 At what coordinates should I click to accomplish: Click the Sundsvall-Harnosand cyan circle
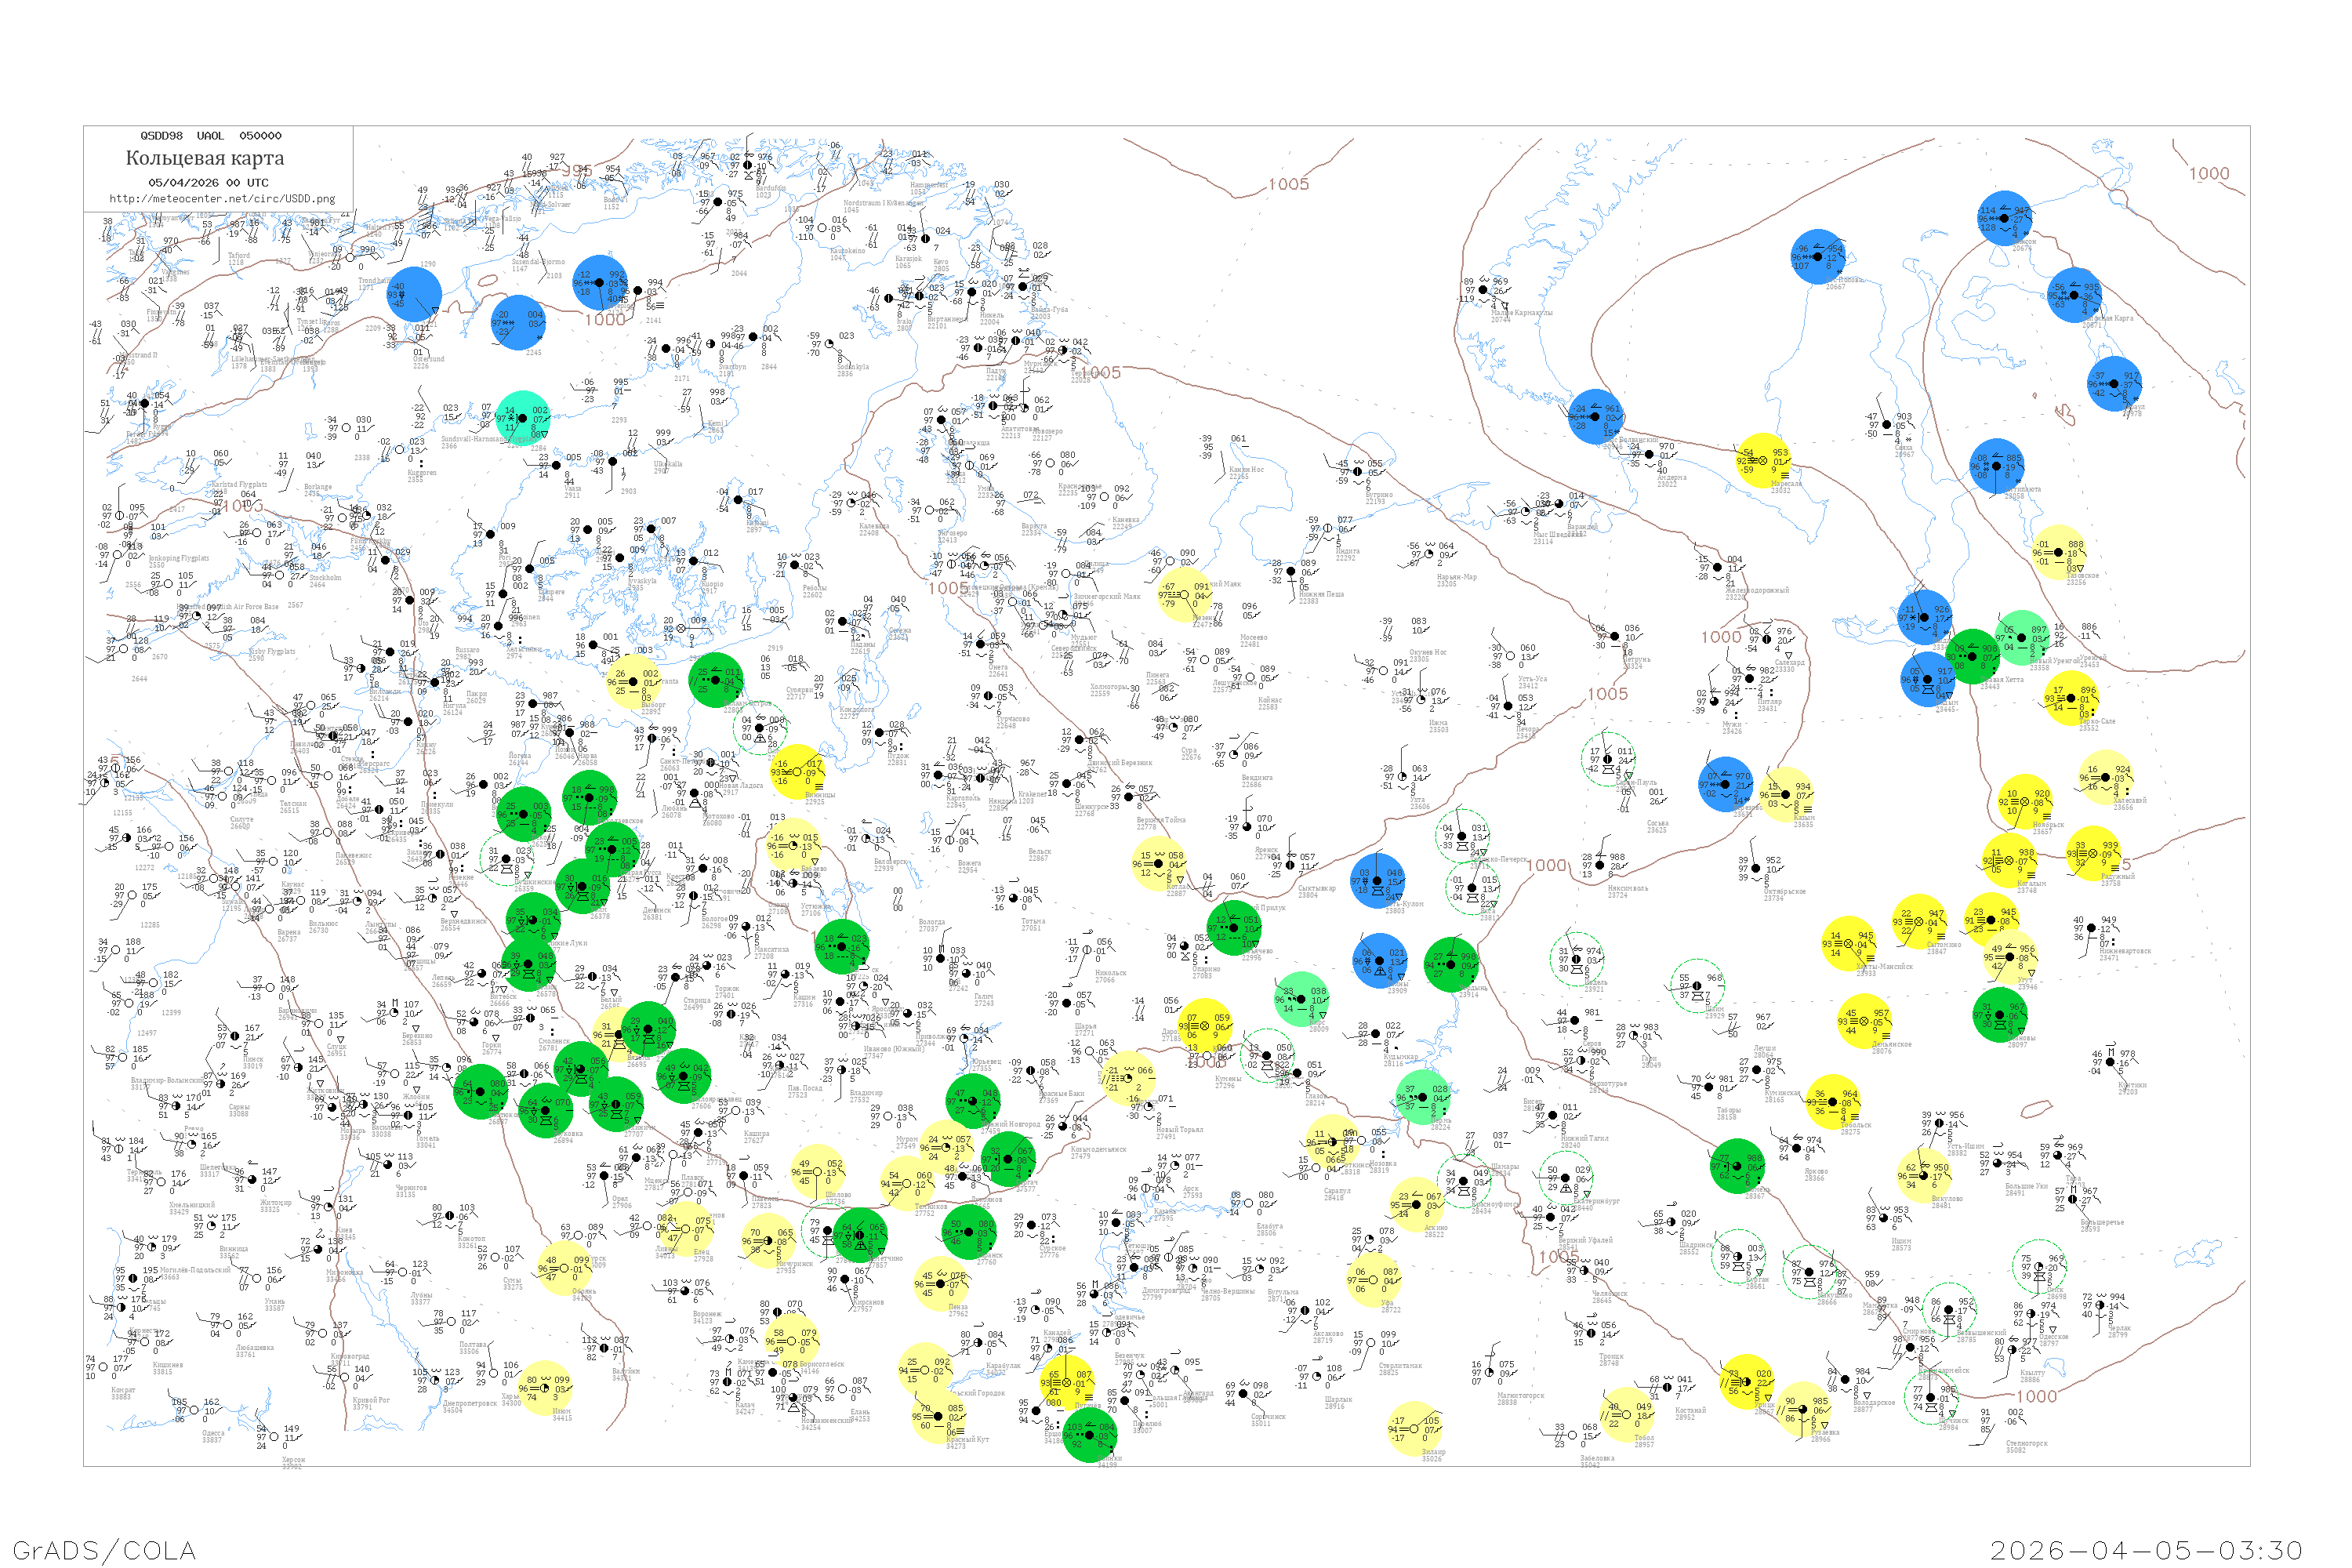click(x=522, y=417)
